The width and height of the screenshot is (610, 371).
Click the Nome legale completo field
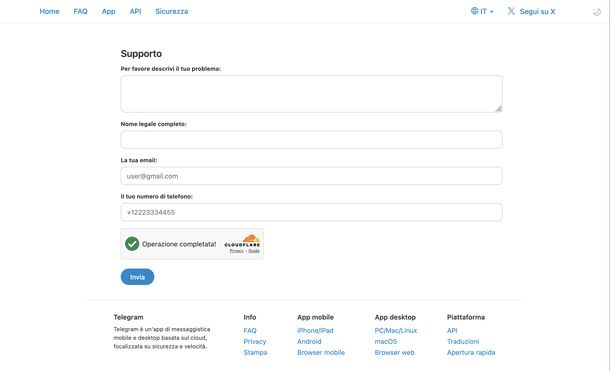pyautogui.click(x=311, y=140)
